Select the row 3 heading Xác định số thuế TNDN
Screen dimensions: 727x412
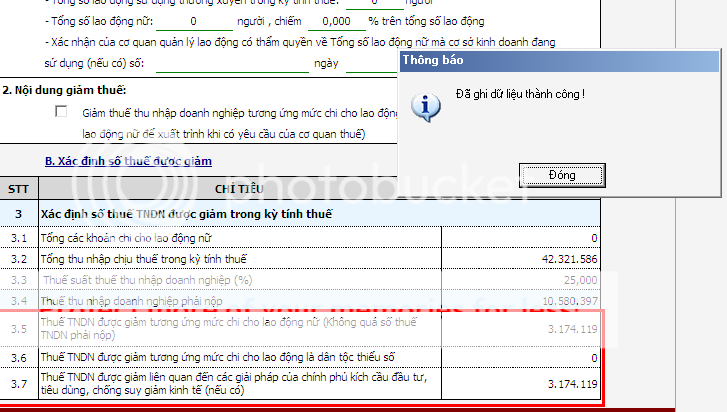pos(186,214)
